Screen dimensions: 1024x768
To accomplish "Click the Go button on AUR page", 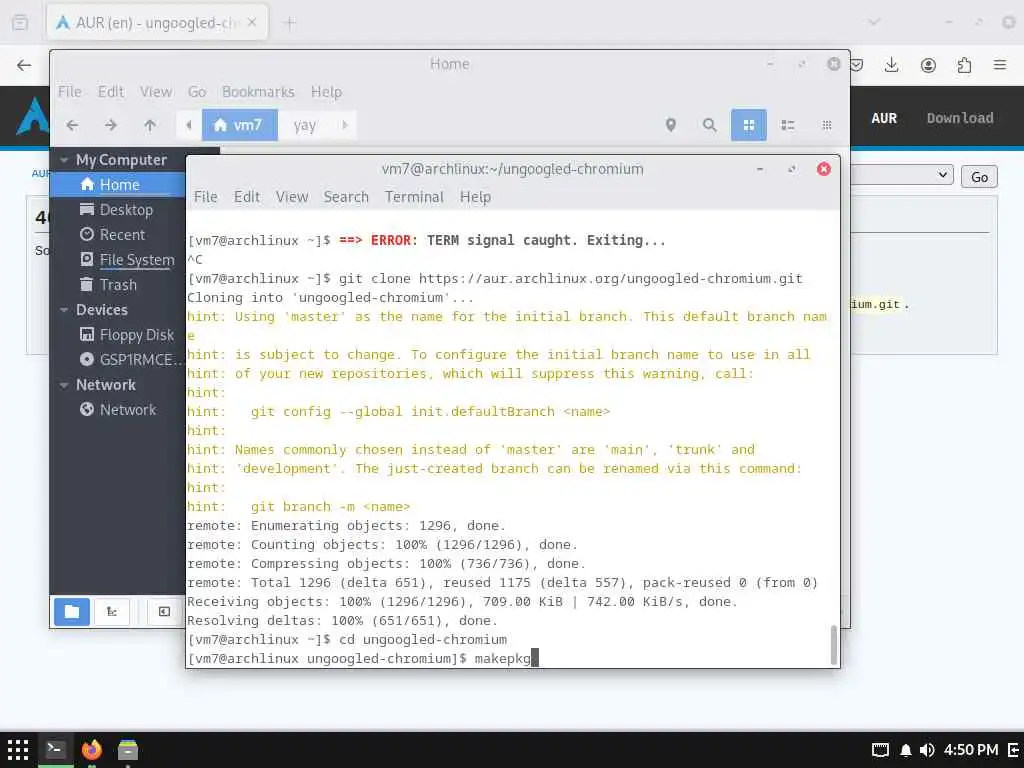I will [x=979, y=177].
